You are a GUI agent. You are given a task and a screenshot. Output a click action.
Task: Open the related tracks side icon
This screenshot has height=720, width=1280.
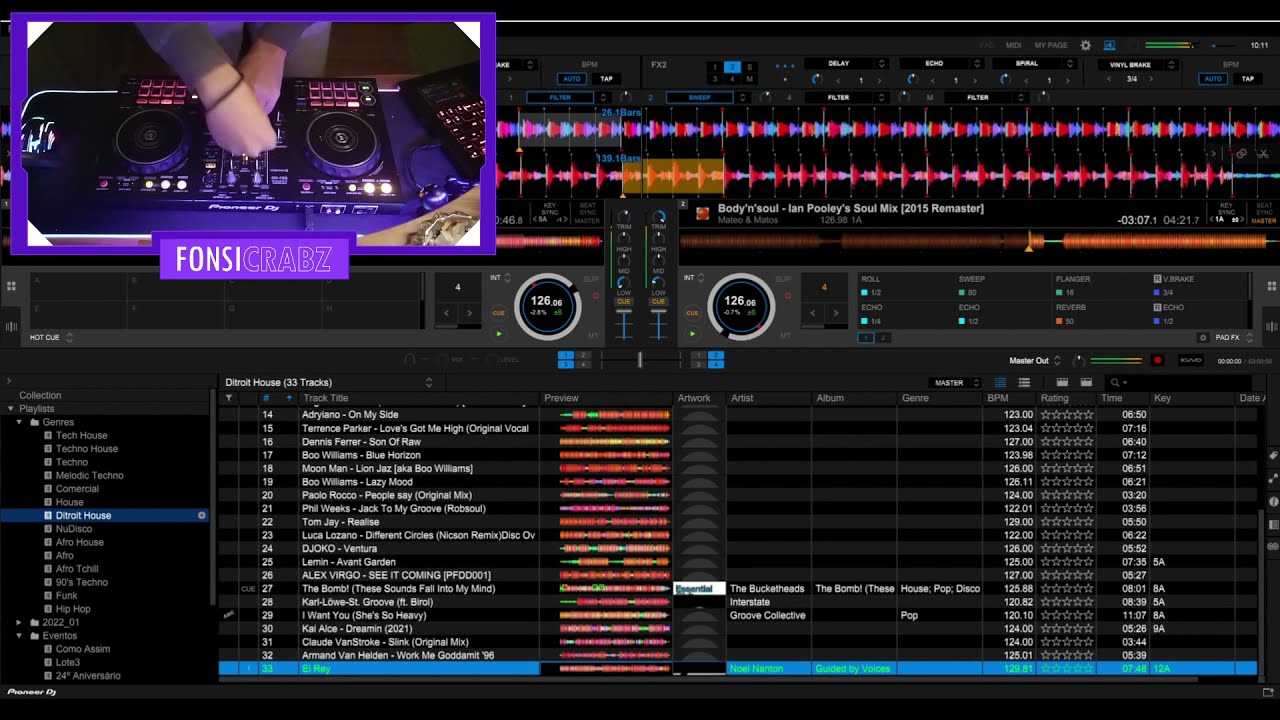[x=1273, y=478]
